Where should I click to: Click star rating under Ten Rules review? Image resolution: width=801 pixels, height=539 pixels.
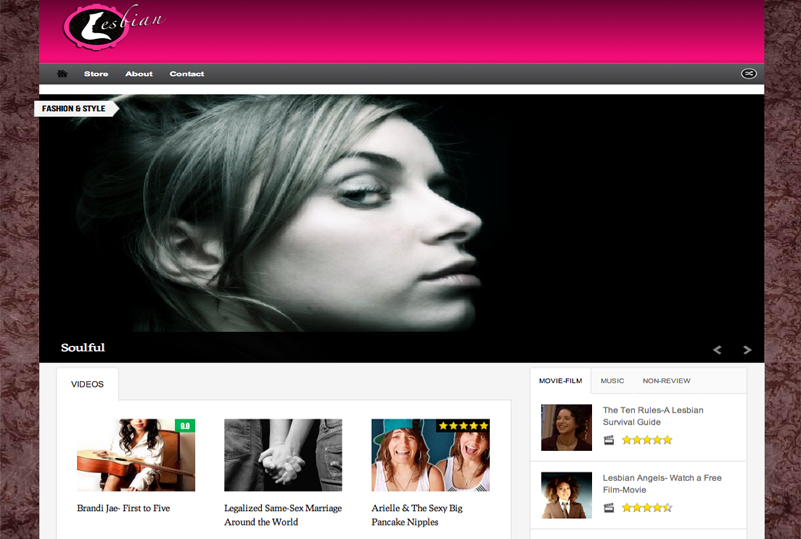pos(647,440)
